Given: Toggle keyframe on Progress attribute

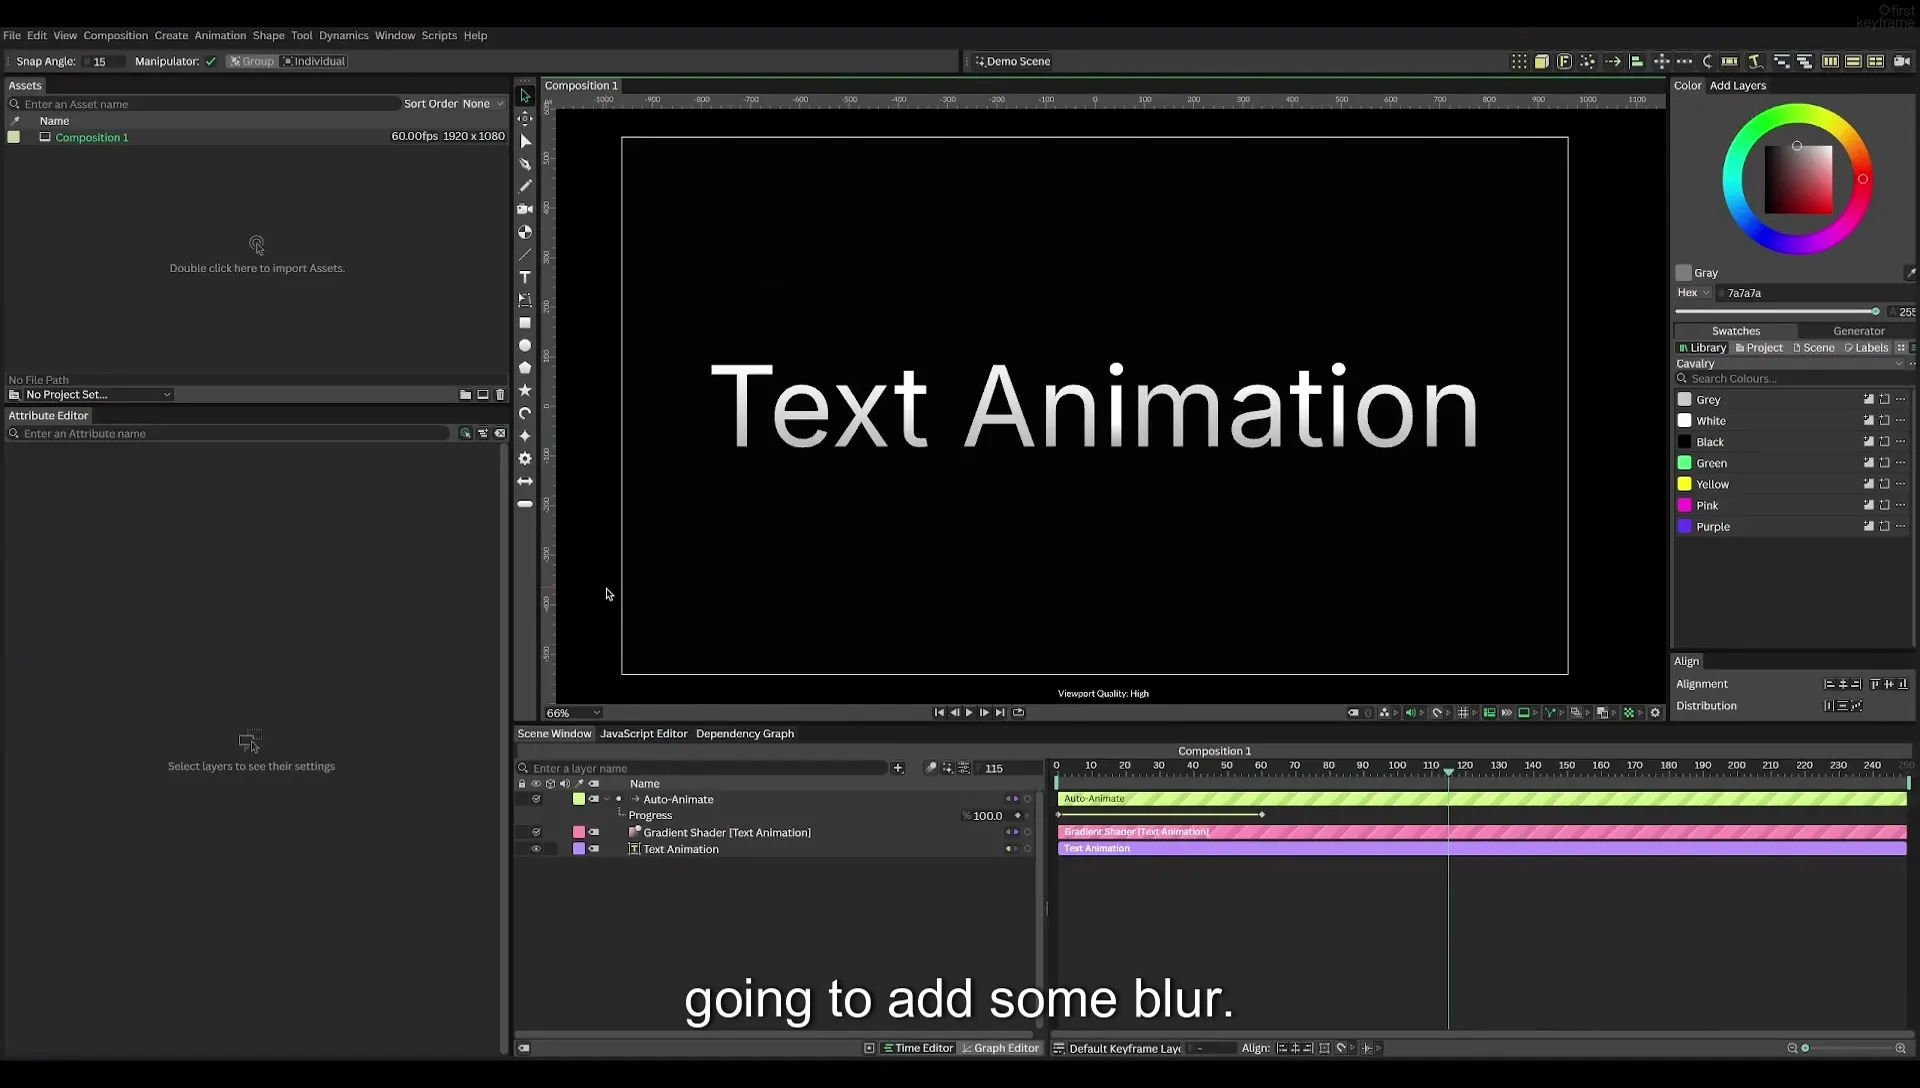Looking at the screenshot, I should [x=1018, y=816].
